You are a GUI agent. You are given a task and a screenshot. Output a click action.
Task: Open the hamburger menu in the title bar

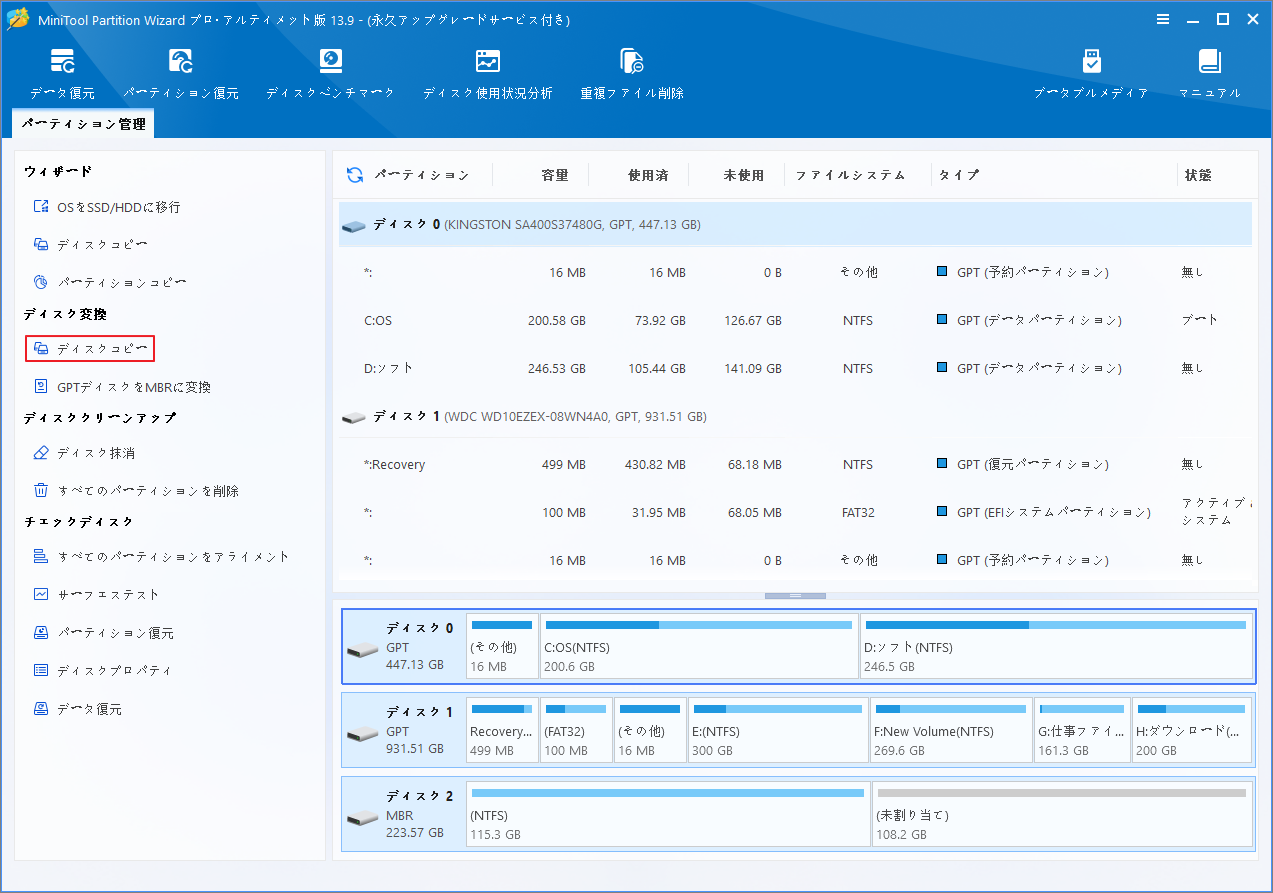point(1163,19)
